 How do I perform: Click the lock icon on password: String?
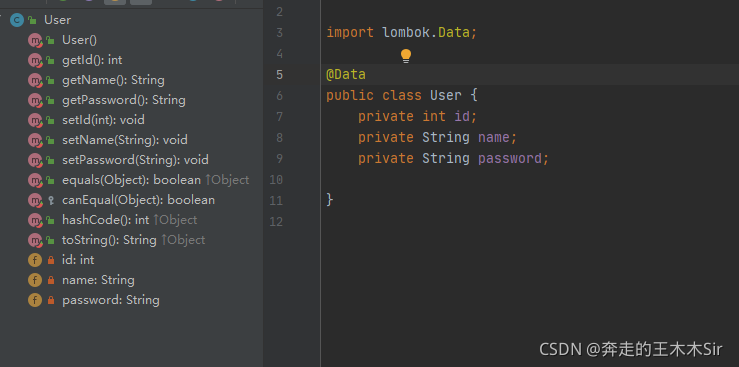51,300
